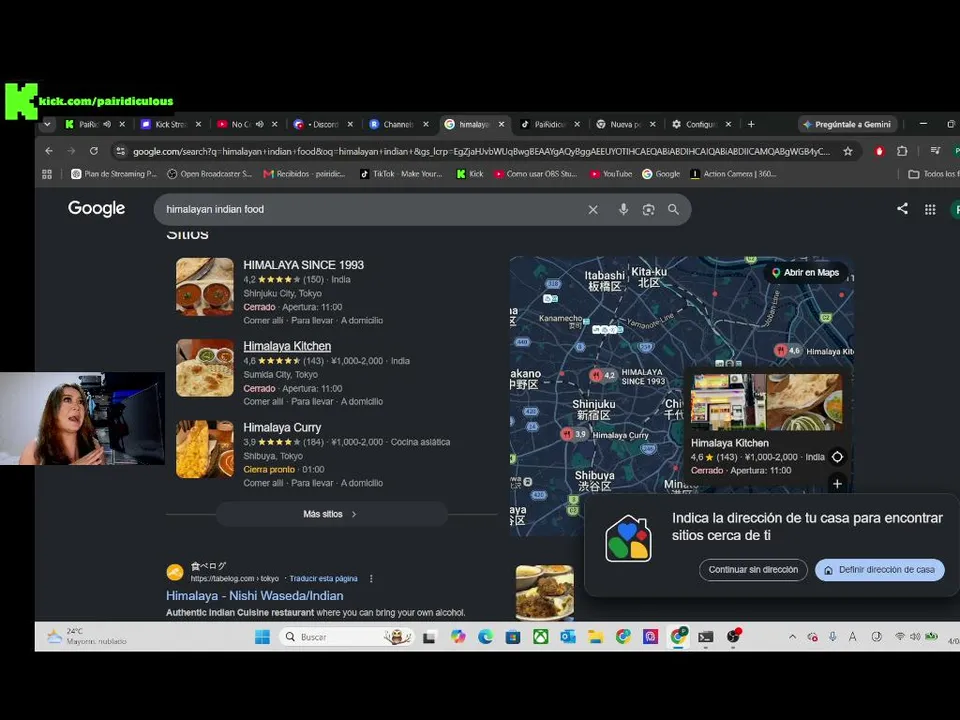View site information icon in address bar
Screen dimensions: 960x720
[x=121, y=151]
